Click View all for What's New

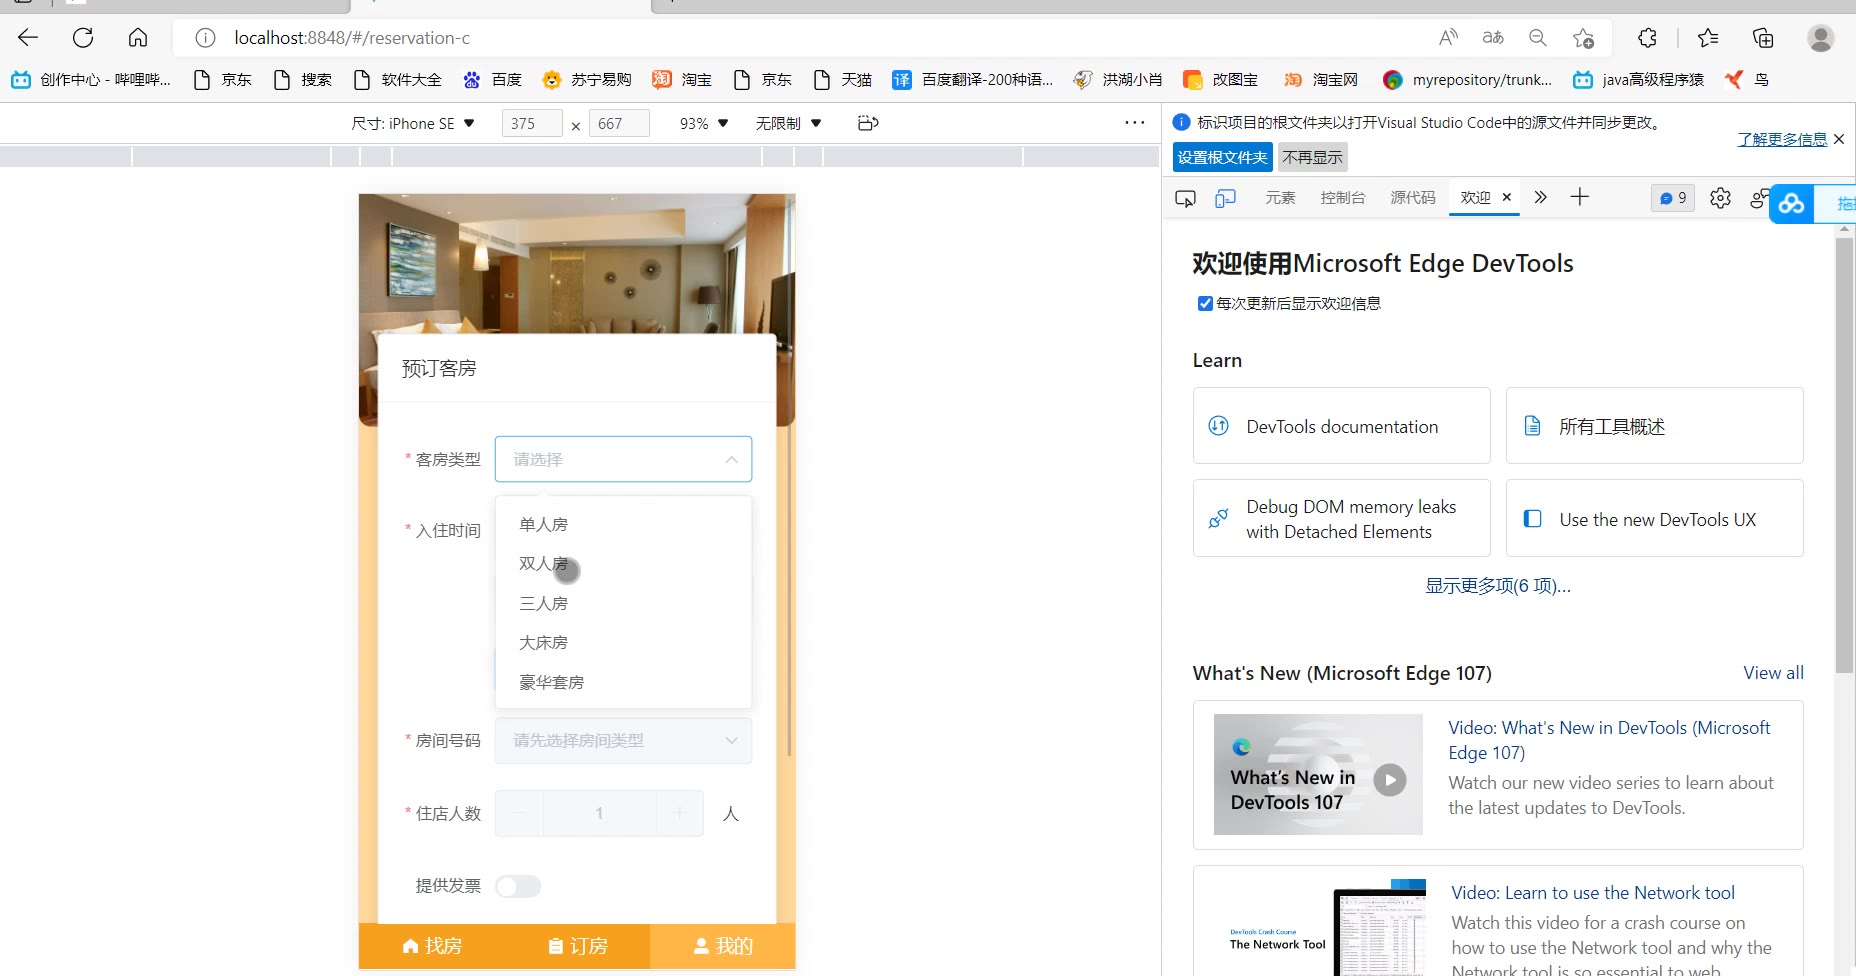[x=1773, y=673]
